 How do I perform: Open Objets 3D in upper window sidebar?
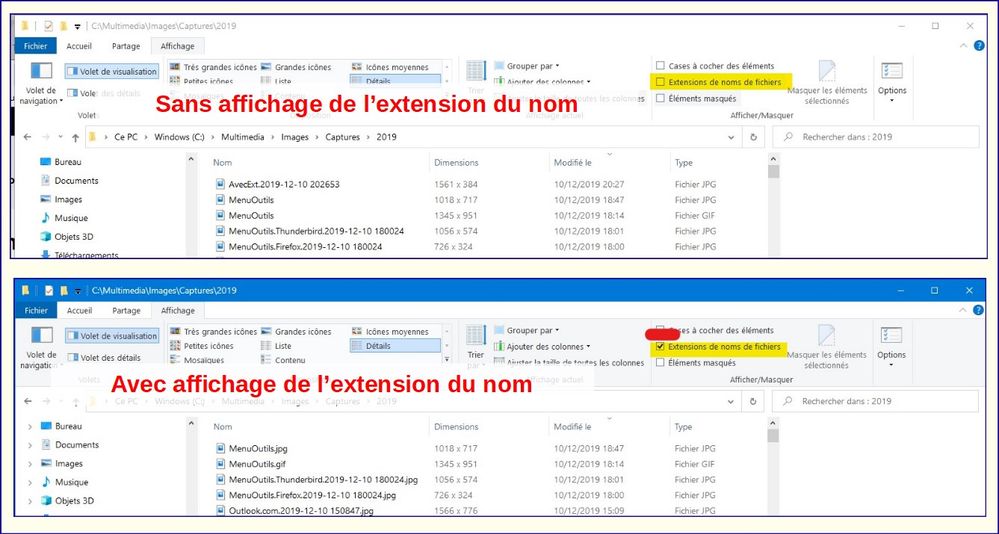click(x=67, y=236)
